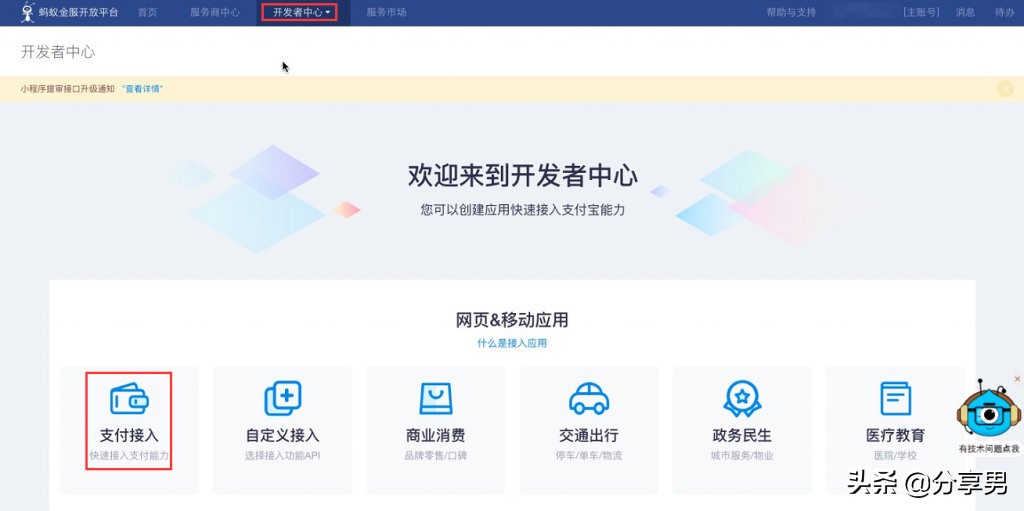Click the 城市服务/物业 subtitle
The width and height of the screenshot is (1024, 511).
pyautogui.click(x=742, y=455)
